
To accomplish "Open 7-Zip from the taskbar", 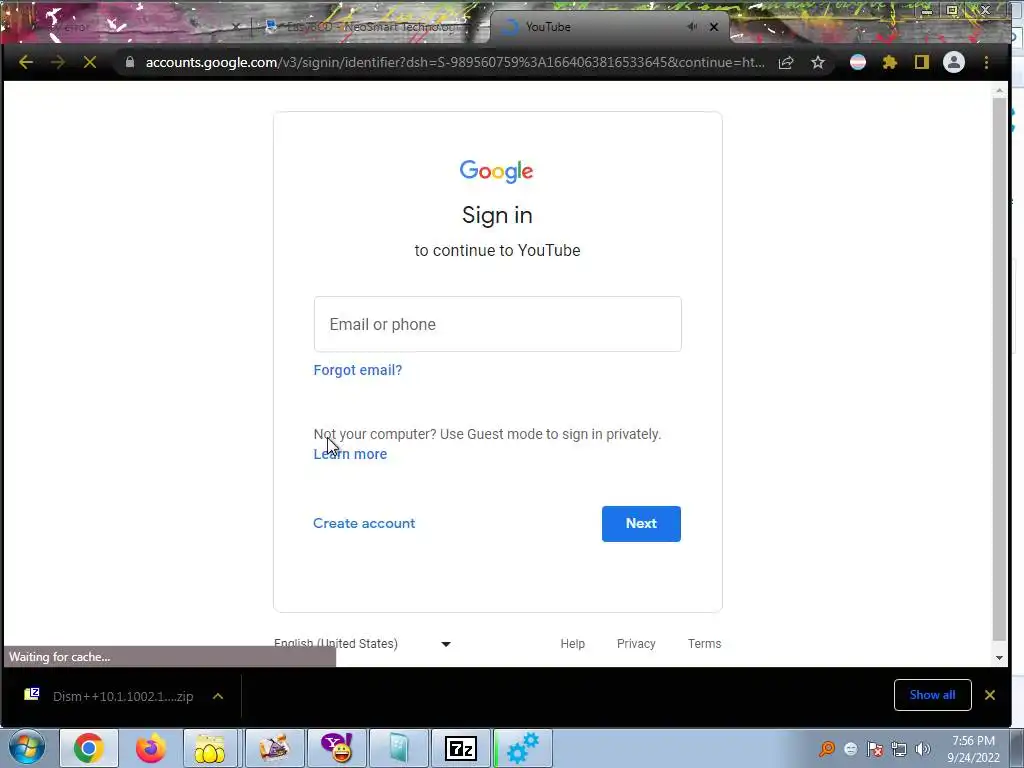I will pos(460,748).
